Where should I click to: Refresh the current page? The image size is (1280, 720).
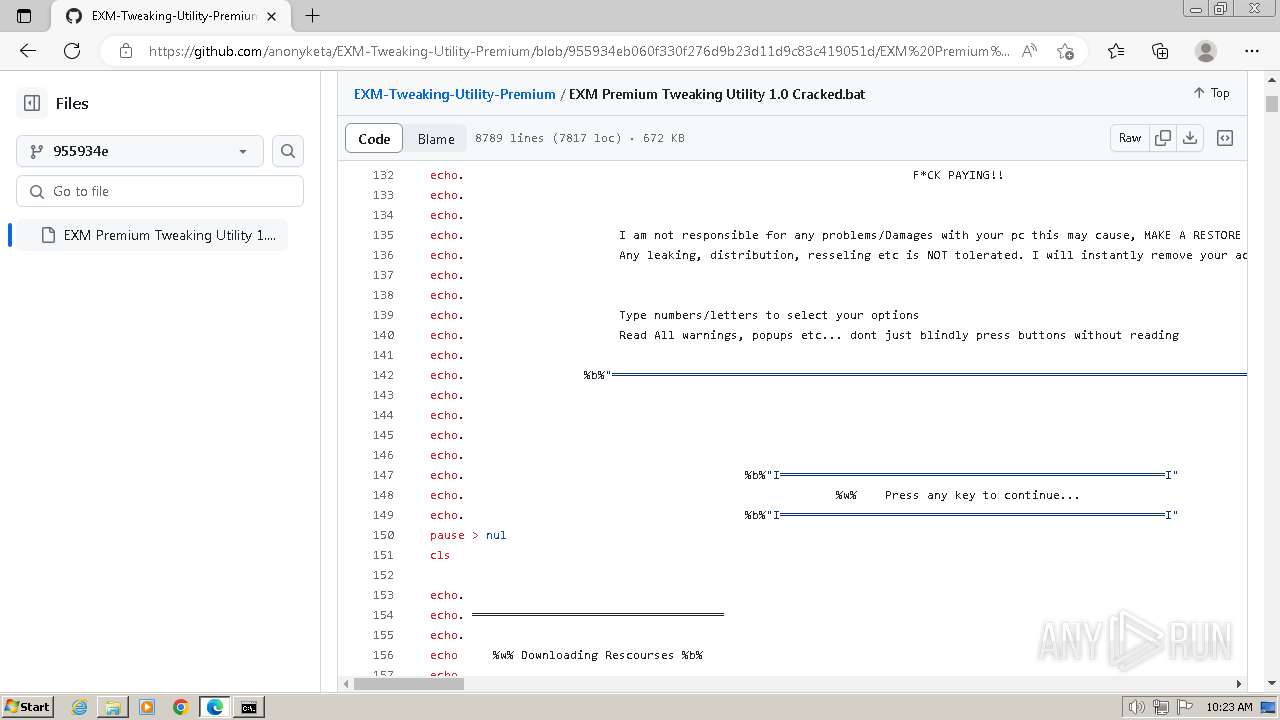pyautogui.click(x=72, y=51)
